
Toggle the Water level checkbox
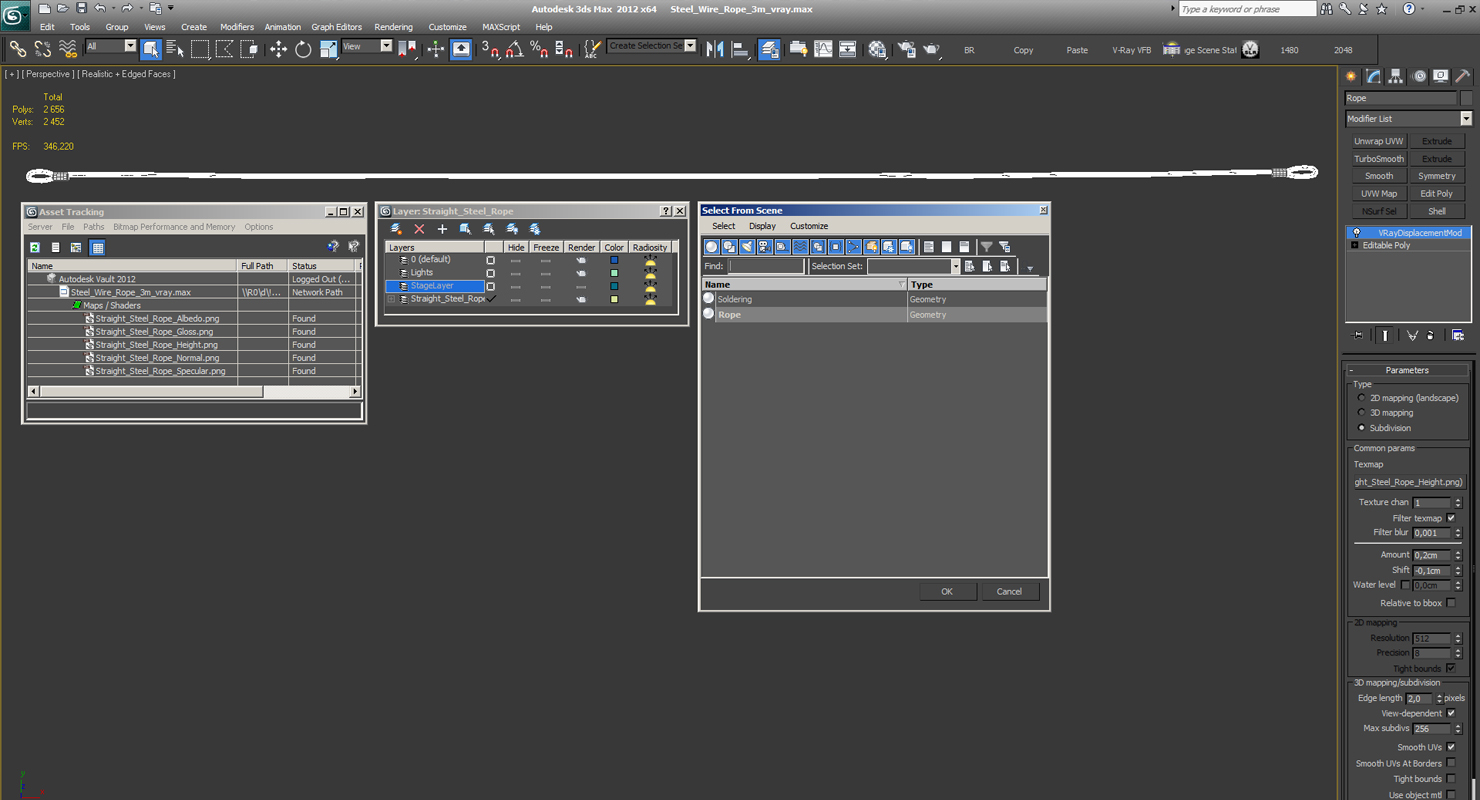[1406, 585]
